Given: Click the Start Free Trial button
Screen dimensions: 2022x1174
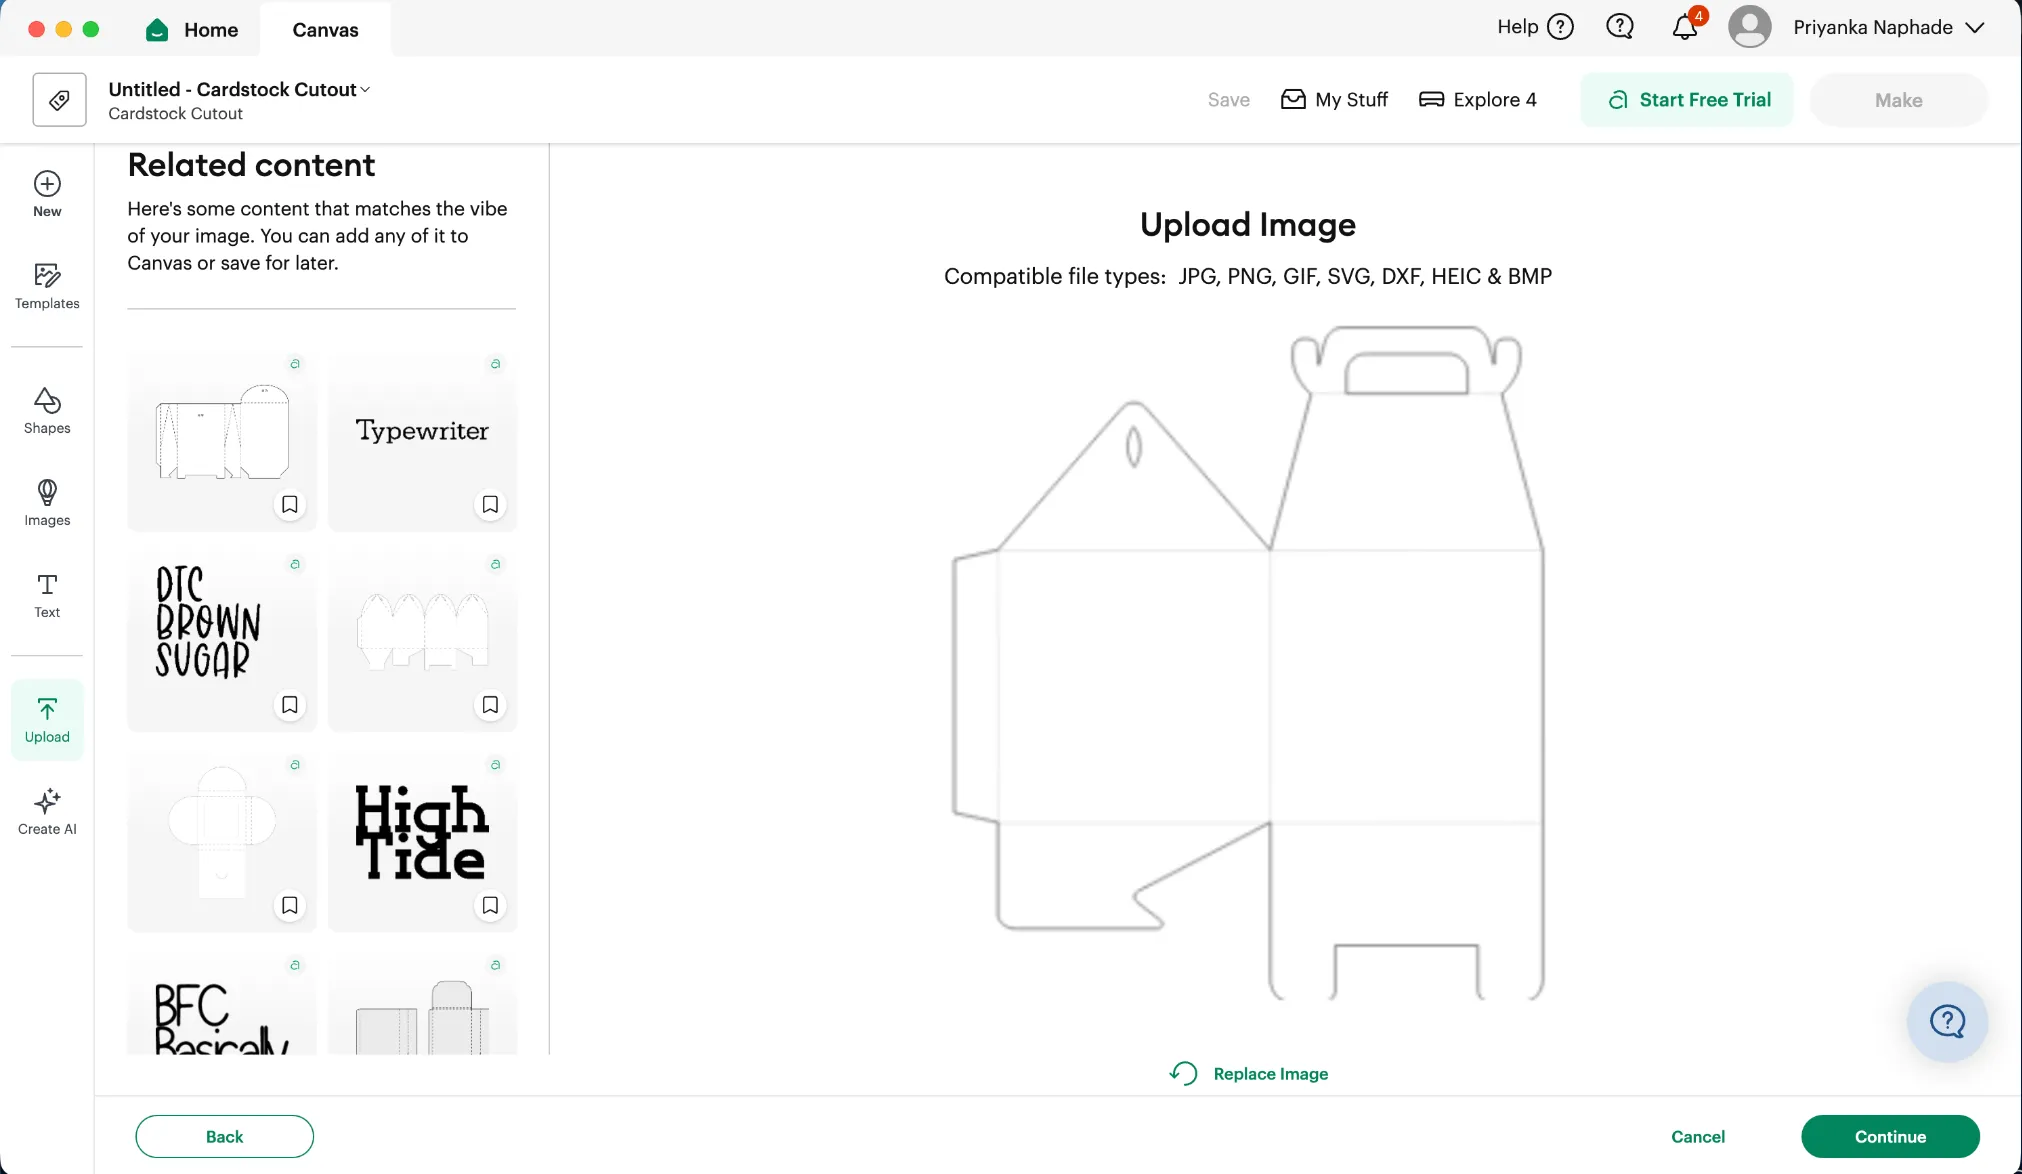Looking at the screenshot, I should (1687, 99).
